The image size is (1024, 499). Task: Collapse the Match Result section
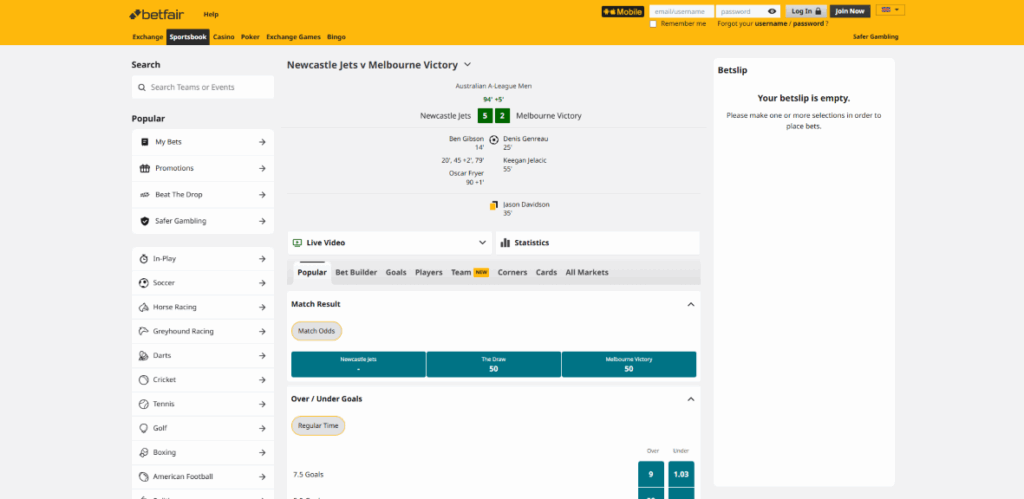690,304
